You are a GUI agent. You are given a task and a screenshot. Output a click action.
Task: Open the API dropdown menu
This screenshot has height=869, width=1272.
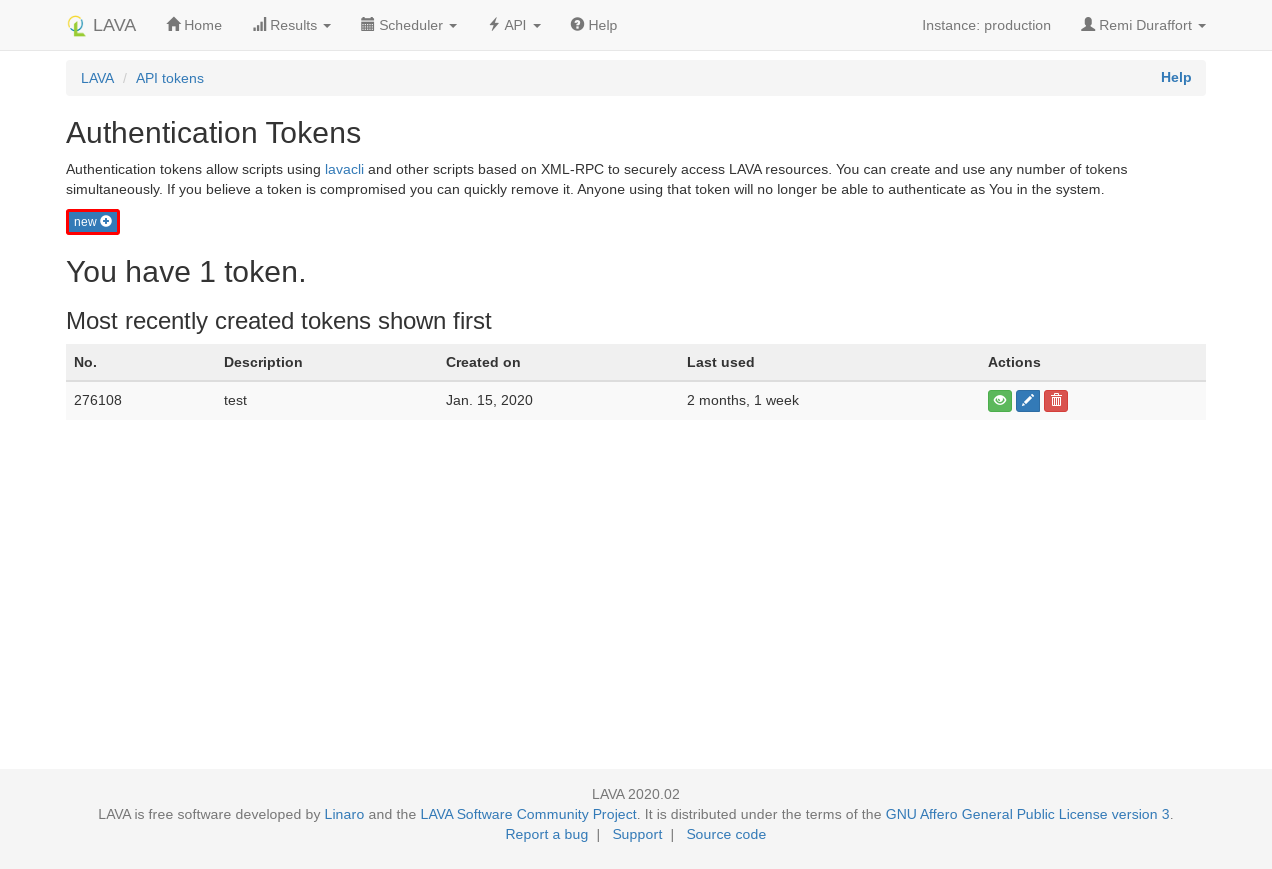(x=514, y=25)
